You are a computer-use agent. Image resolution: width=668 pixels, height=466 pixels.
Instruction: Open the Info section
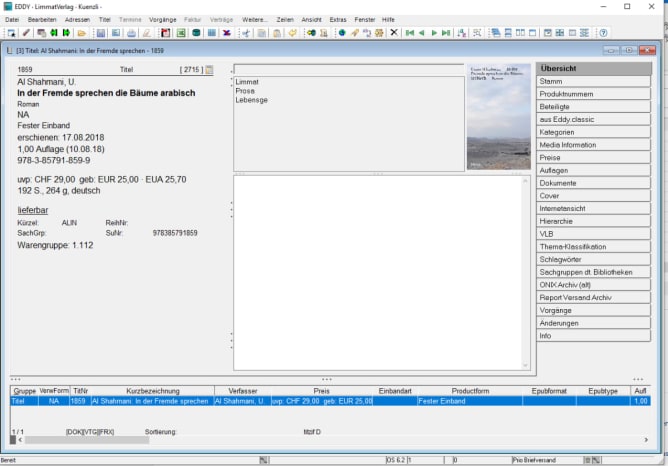(x=593, y=336)
